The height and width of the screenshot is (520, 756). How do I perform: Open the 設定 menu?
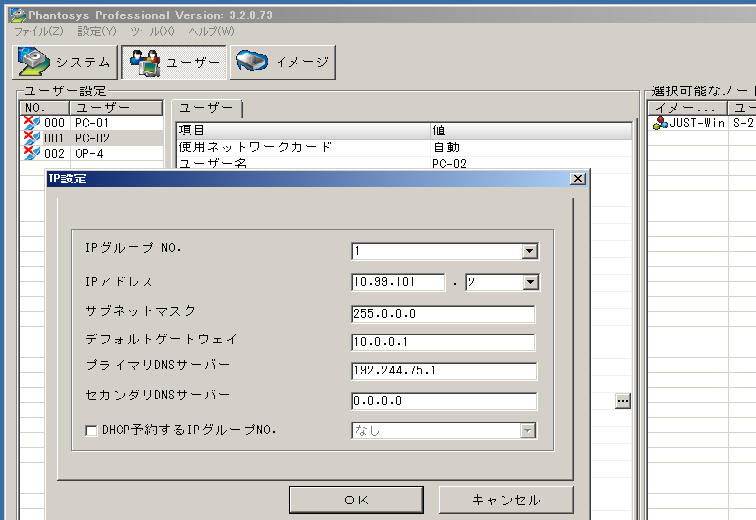coord(96,32)
